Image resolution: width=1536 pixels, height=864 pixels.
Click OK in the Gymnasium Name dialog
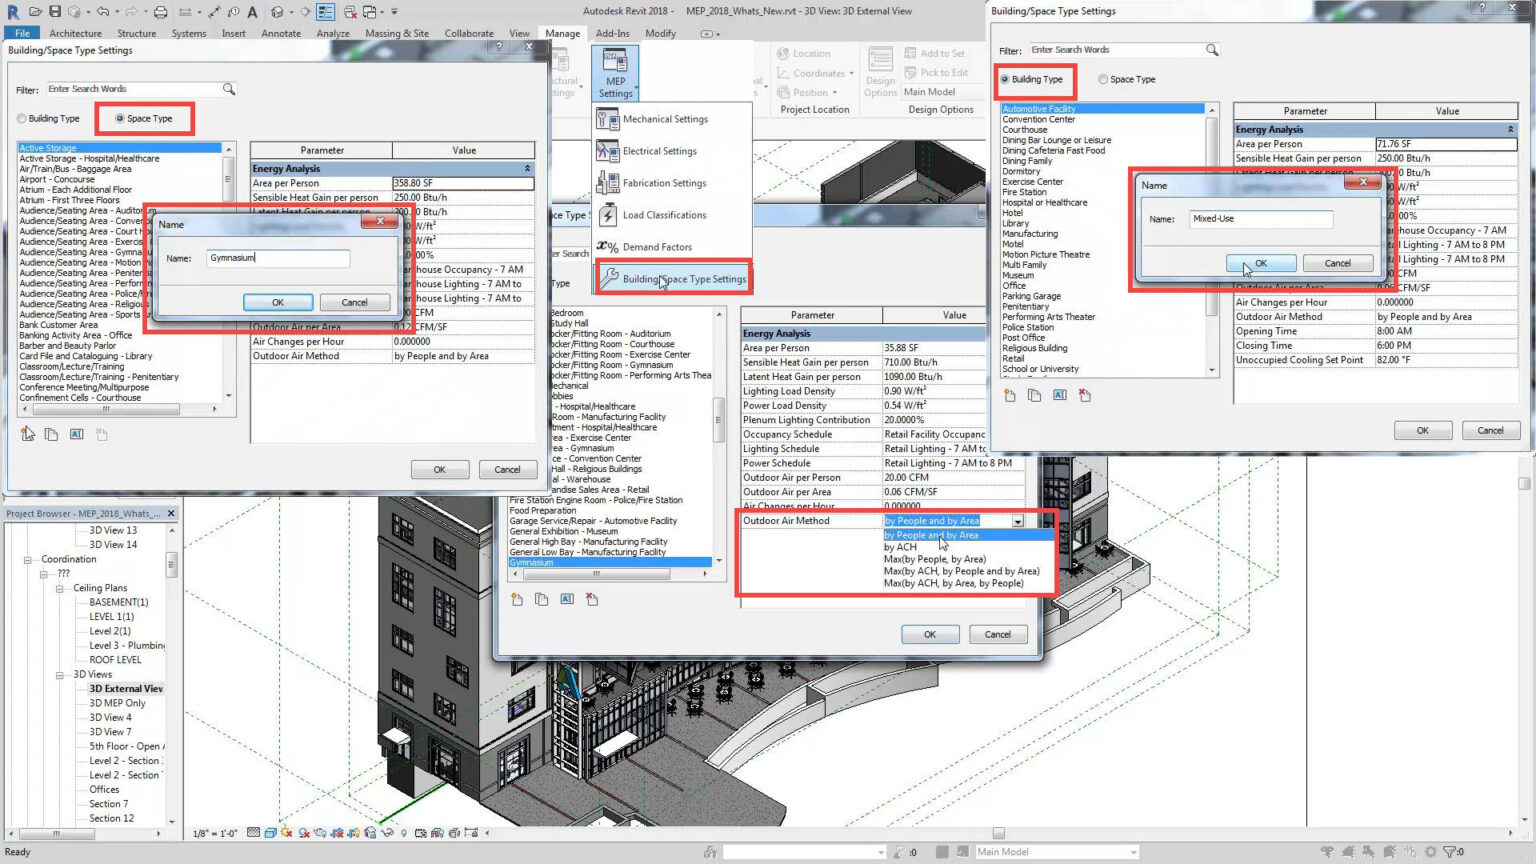[x=278, y=302]
